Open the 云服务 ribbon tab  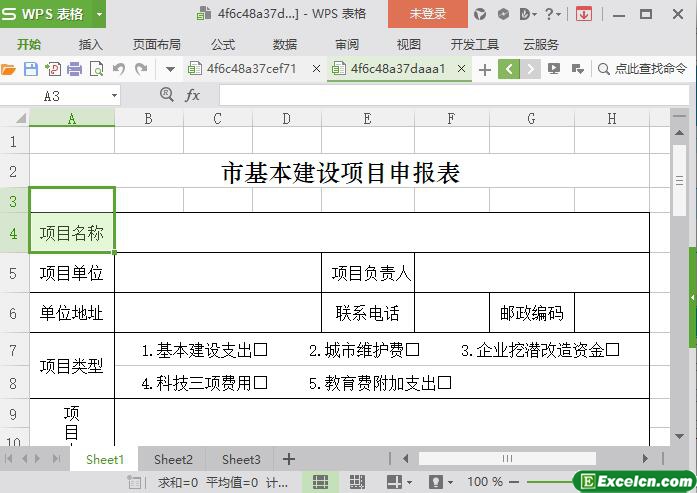(541, 44)
